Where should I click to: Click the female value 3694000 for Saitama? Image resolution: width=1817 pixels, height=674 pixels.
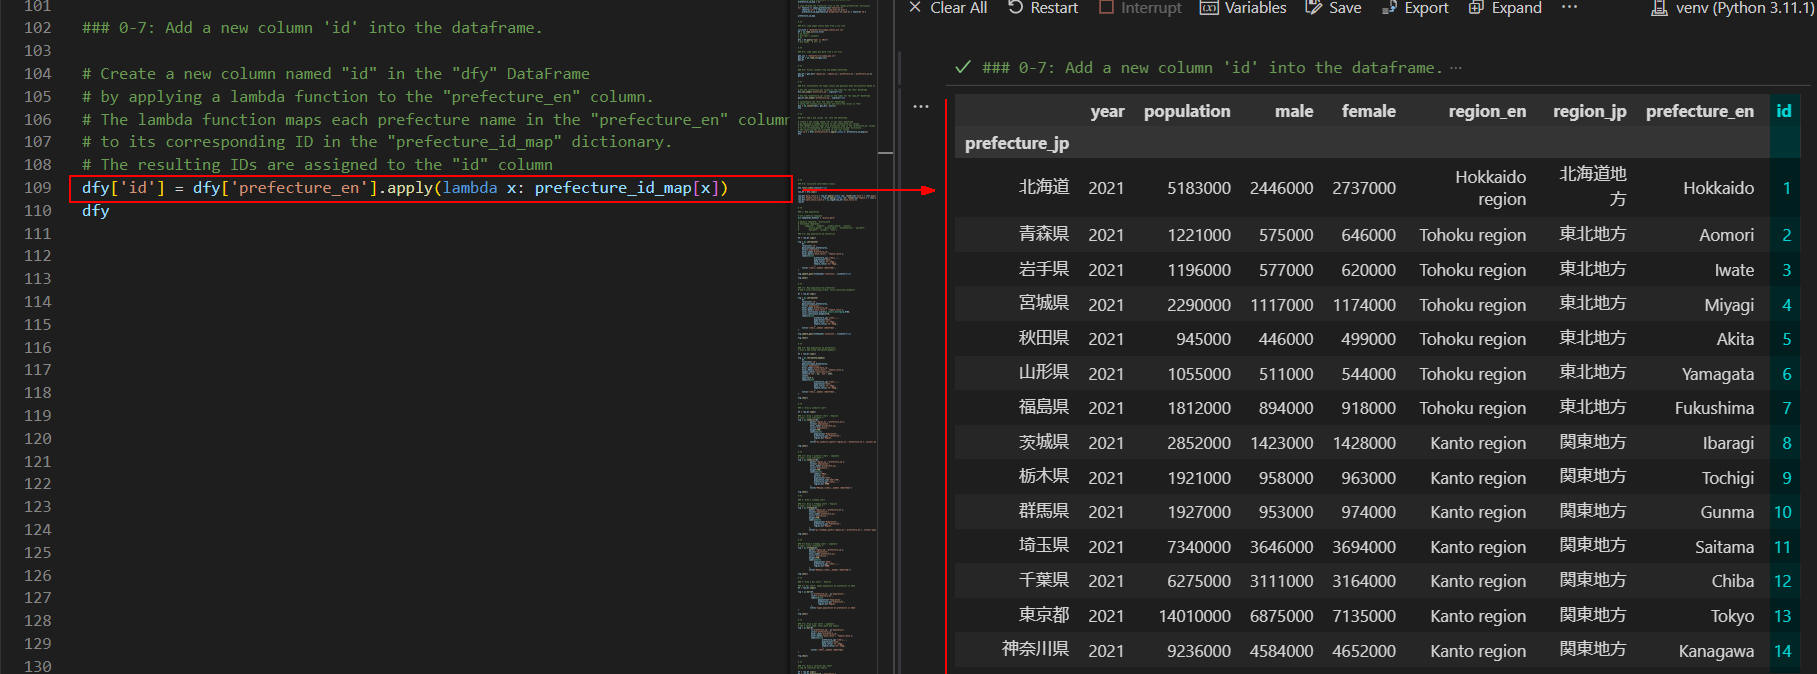[x=1364, y=547]
